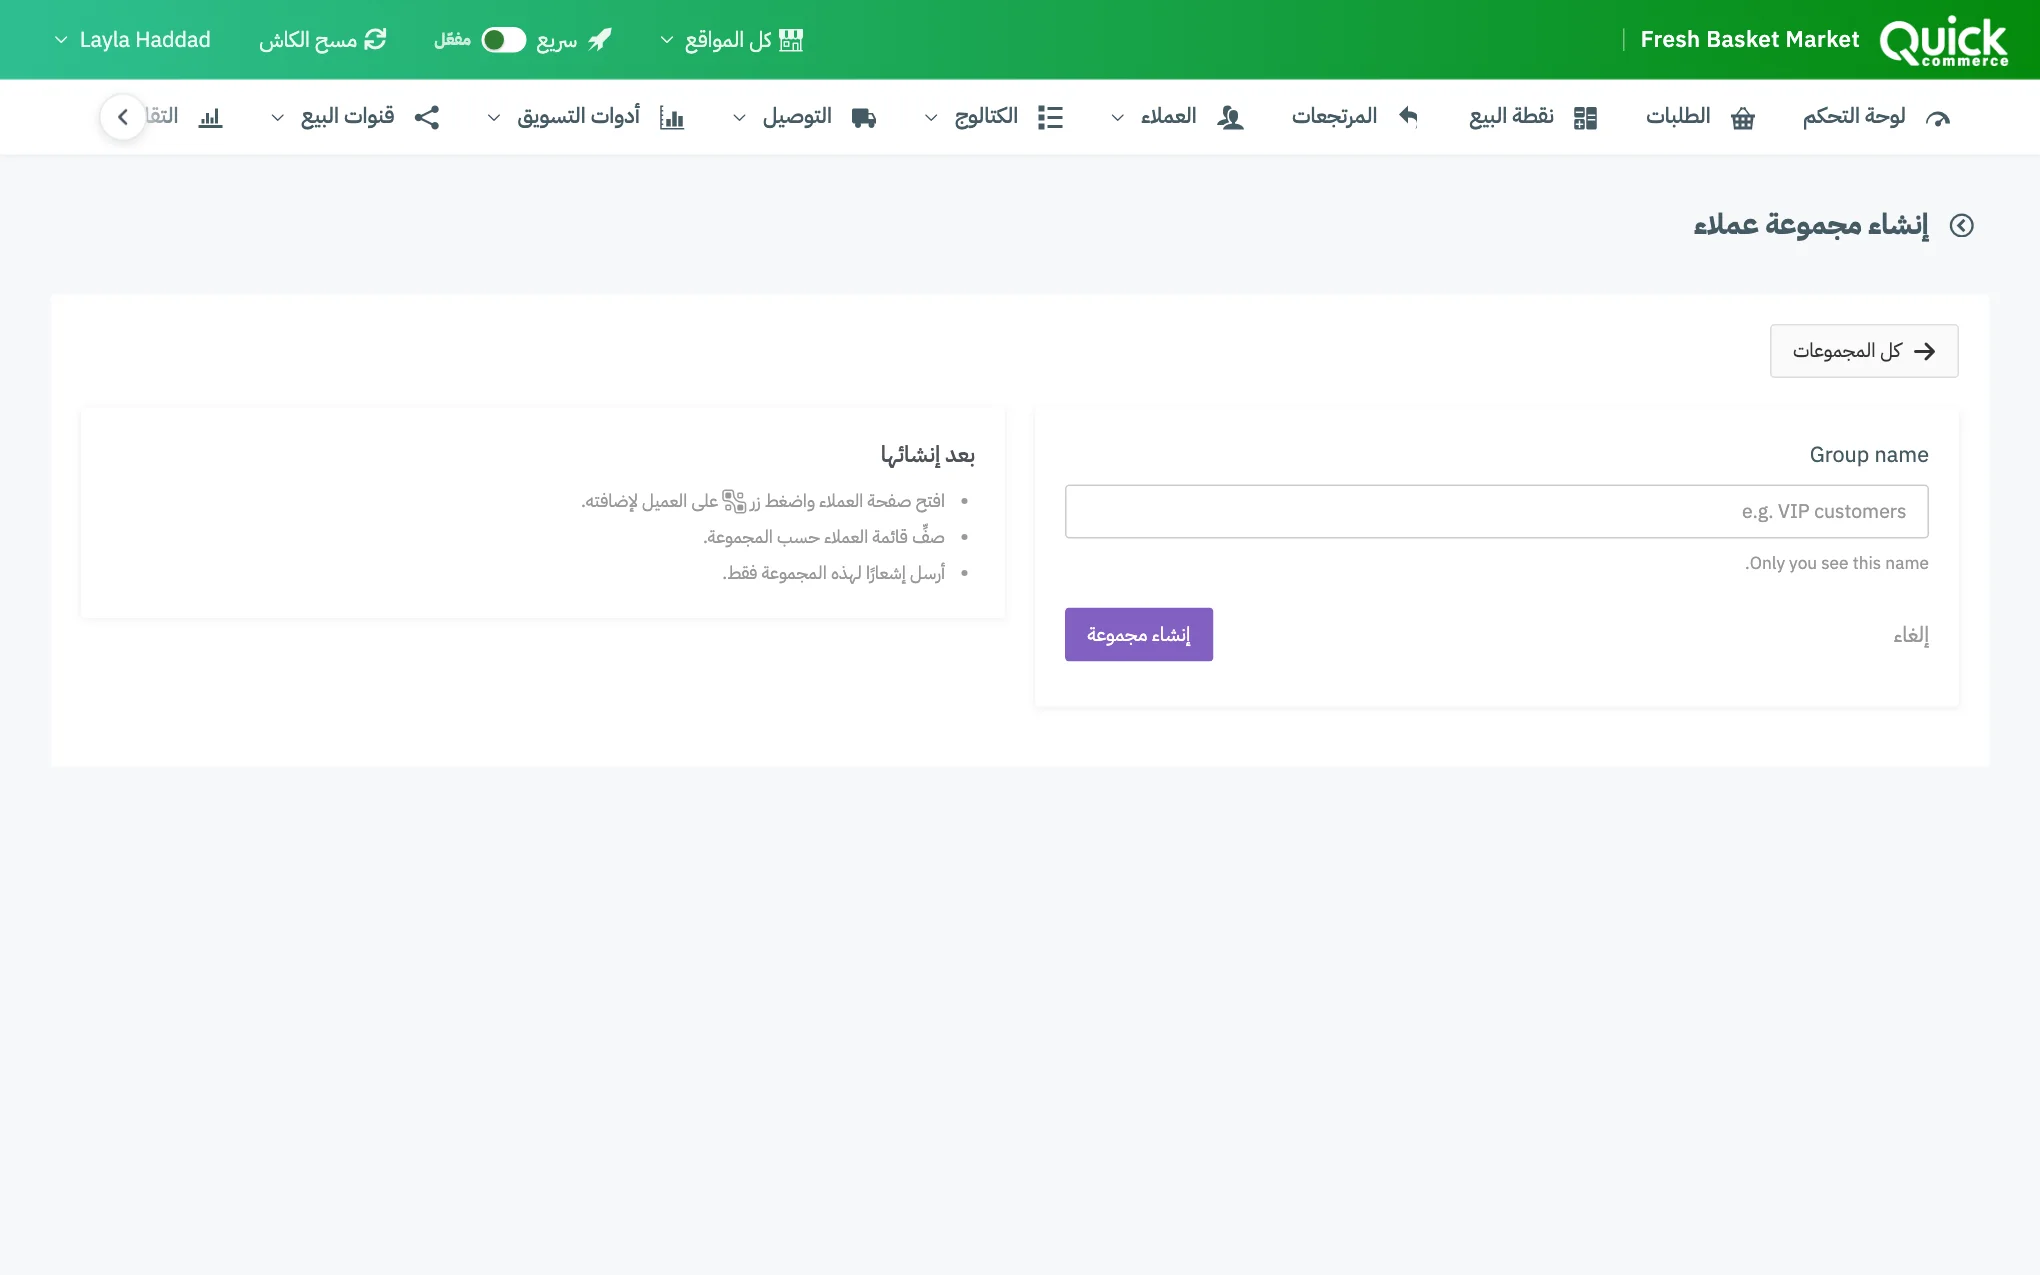Click the share icon for قنوات البيع

(427, 118)
